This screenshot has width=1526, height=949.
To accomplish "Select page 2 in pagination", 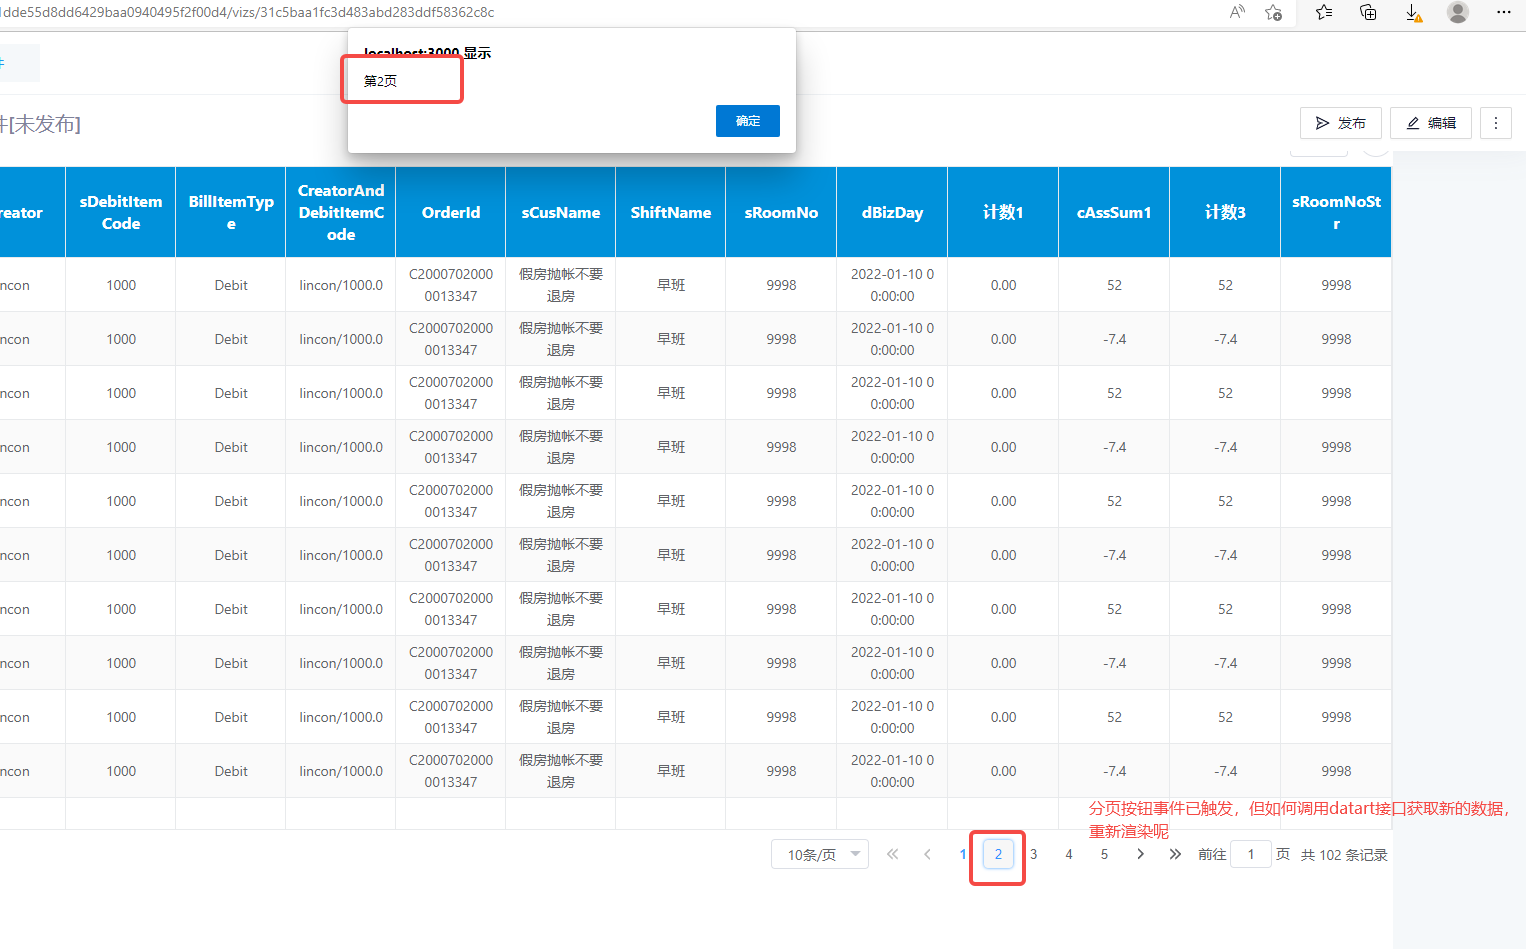I will click(998, 854).
